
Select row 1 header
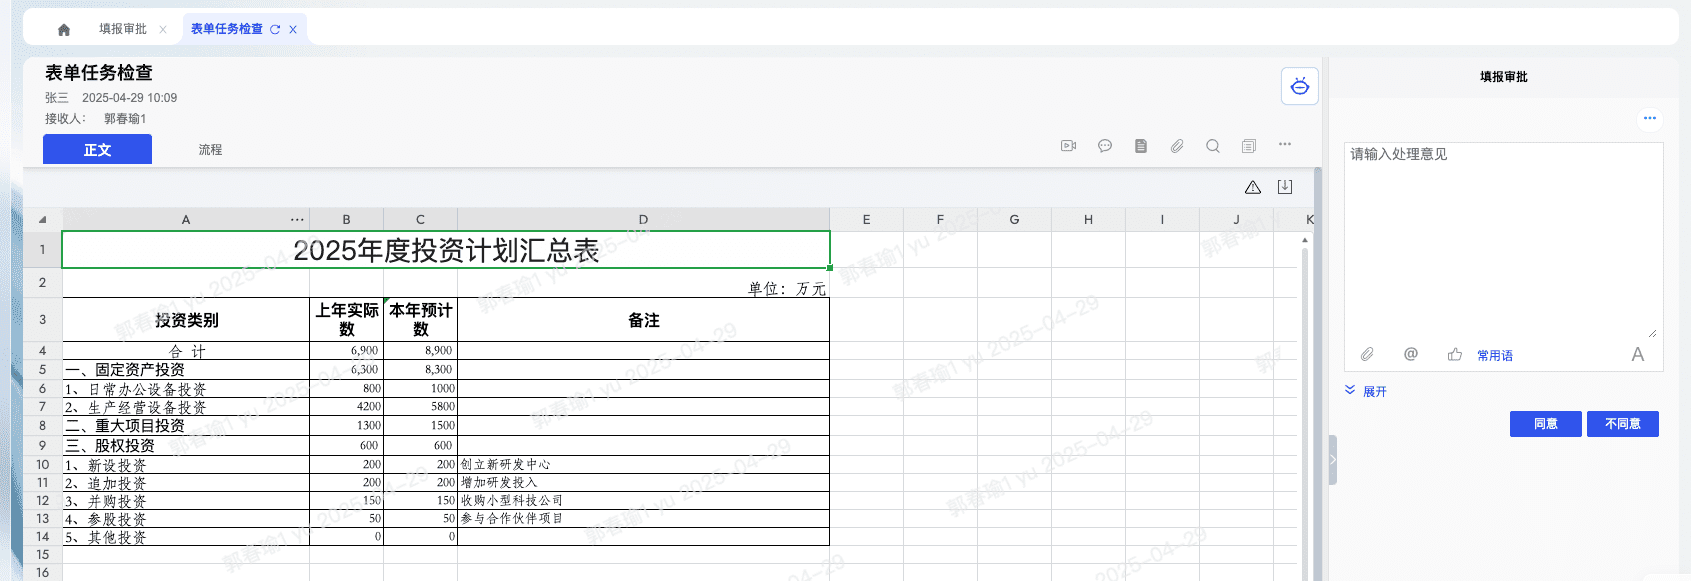pos(42,249)
